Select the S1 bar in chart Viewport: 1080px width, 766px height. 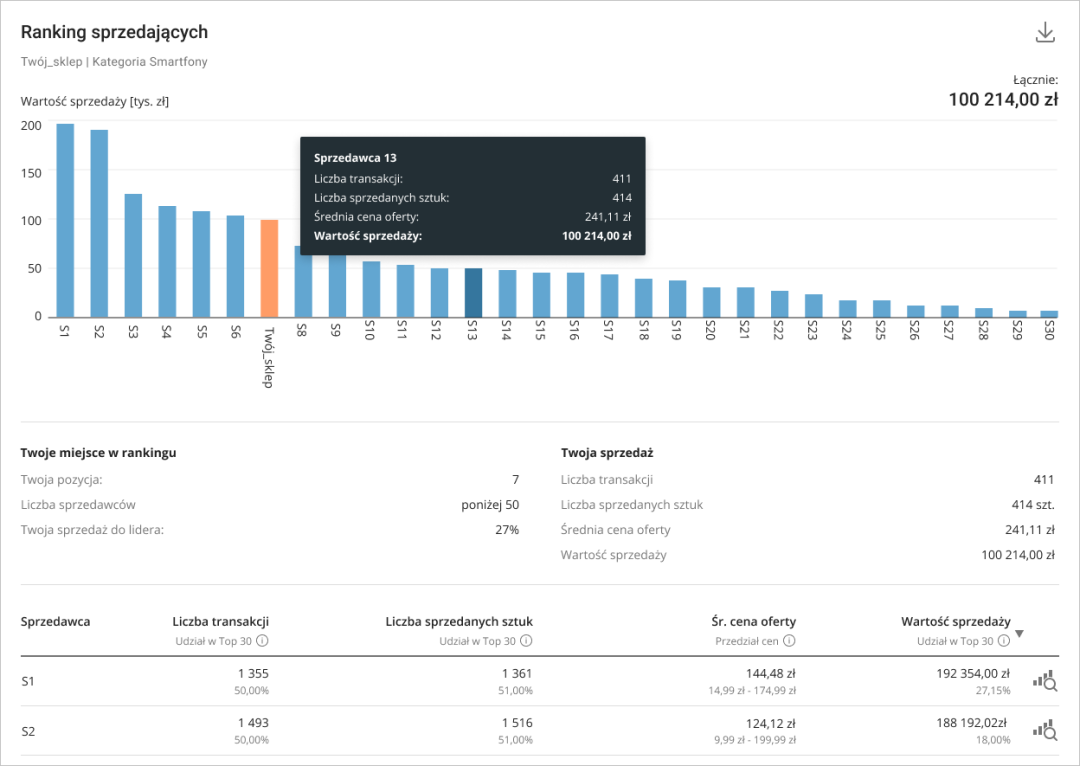pos(65,220)
